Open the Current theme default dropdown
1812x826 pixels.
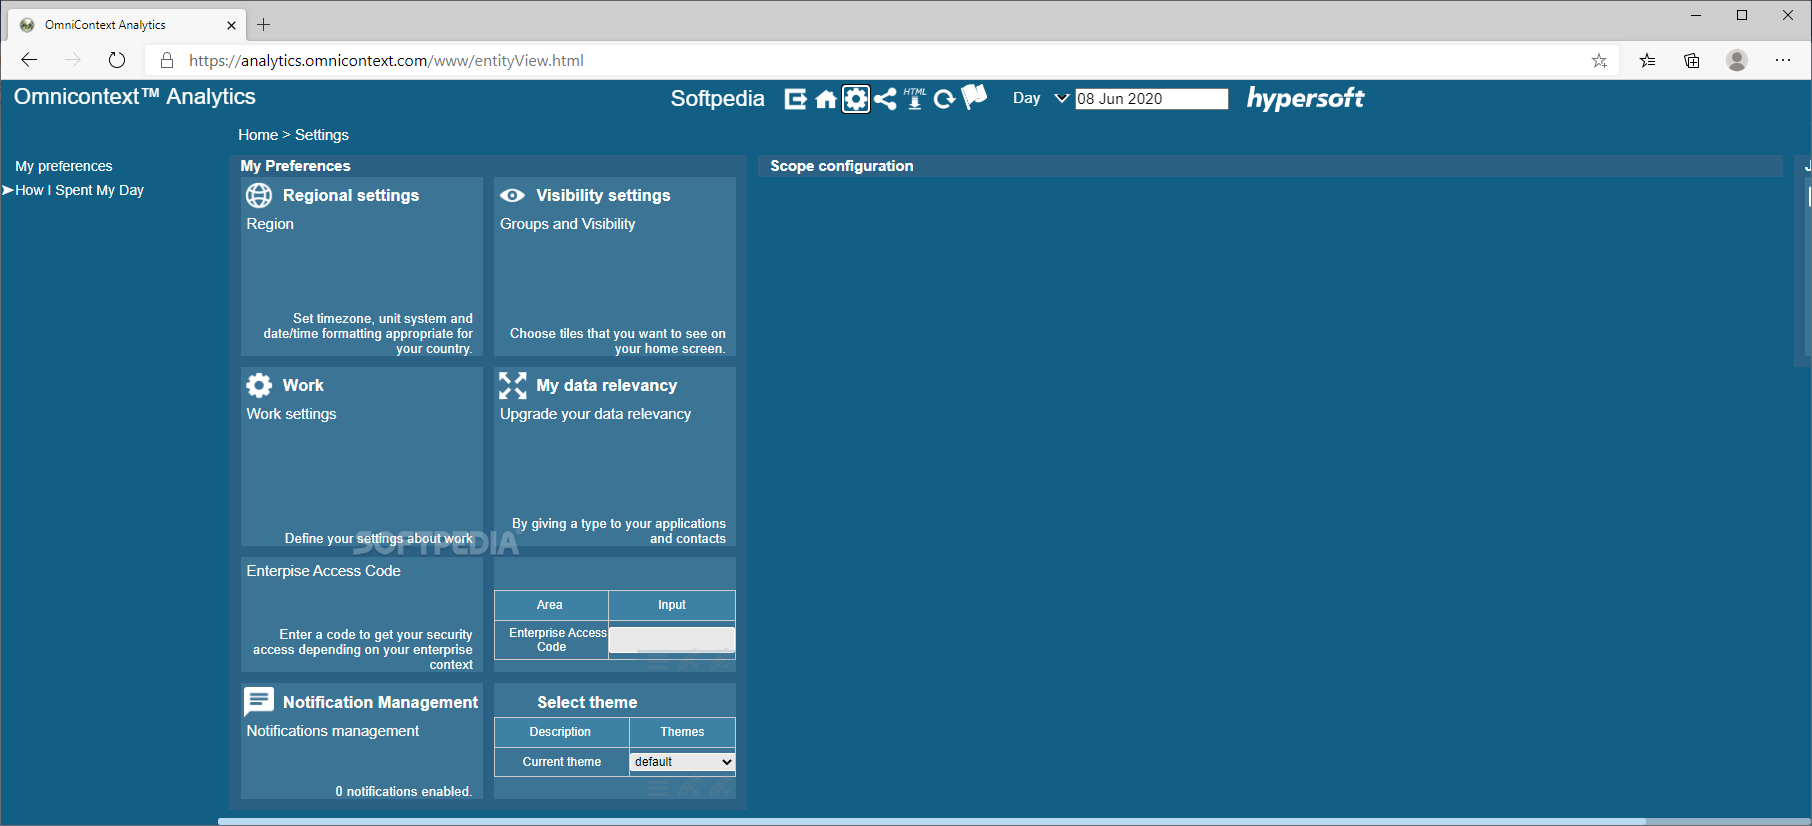pyautogui.click(x=683, y=762)
